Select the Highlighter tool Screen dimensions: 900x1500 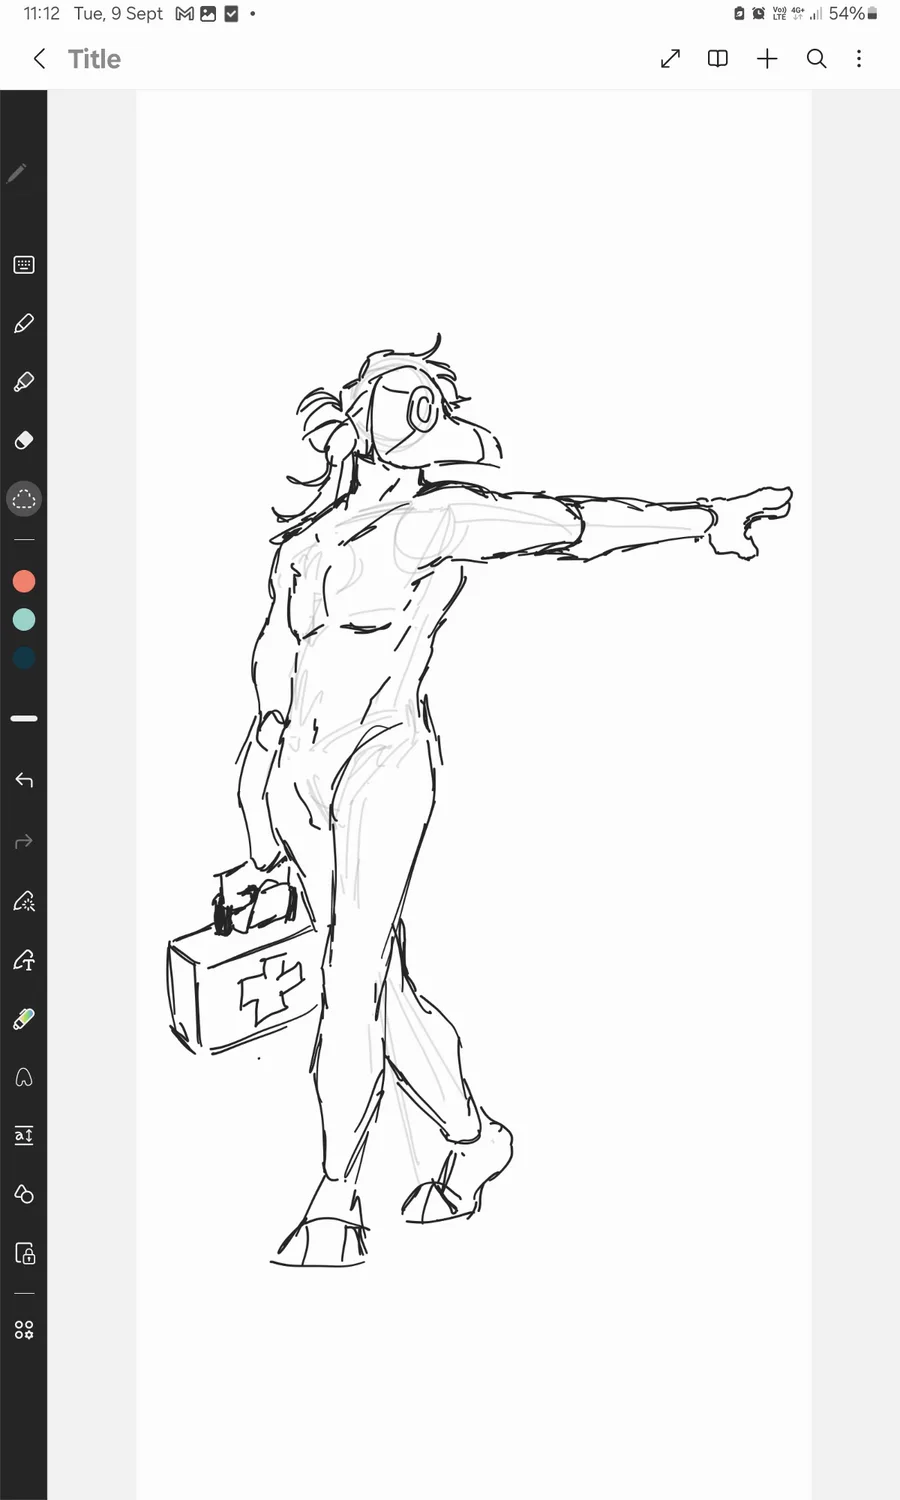[24, 382]
